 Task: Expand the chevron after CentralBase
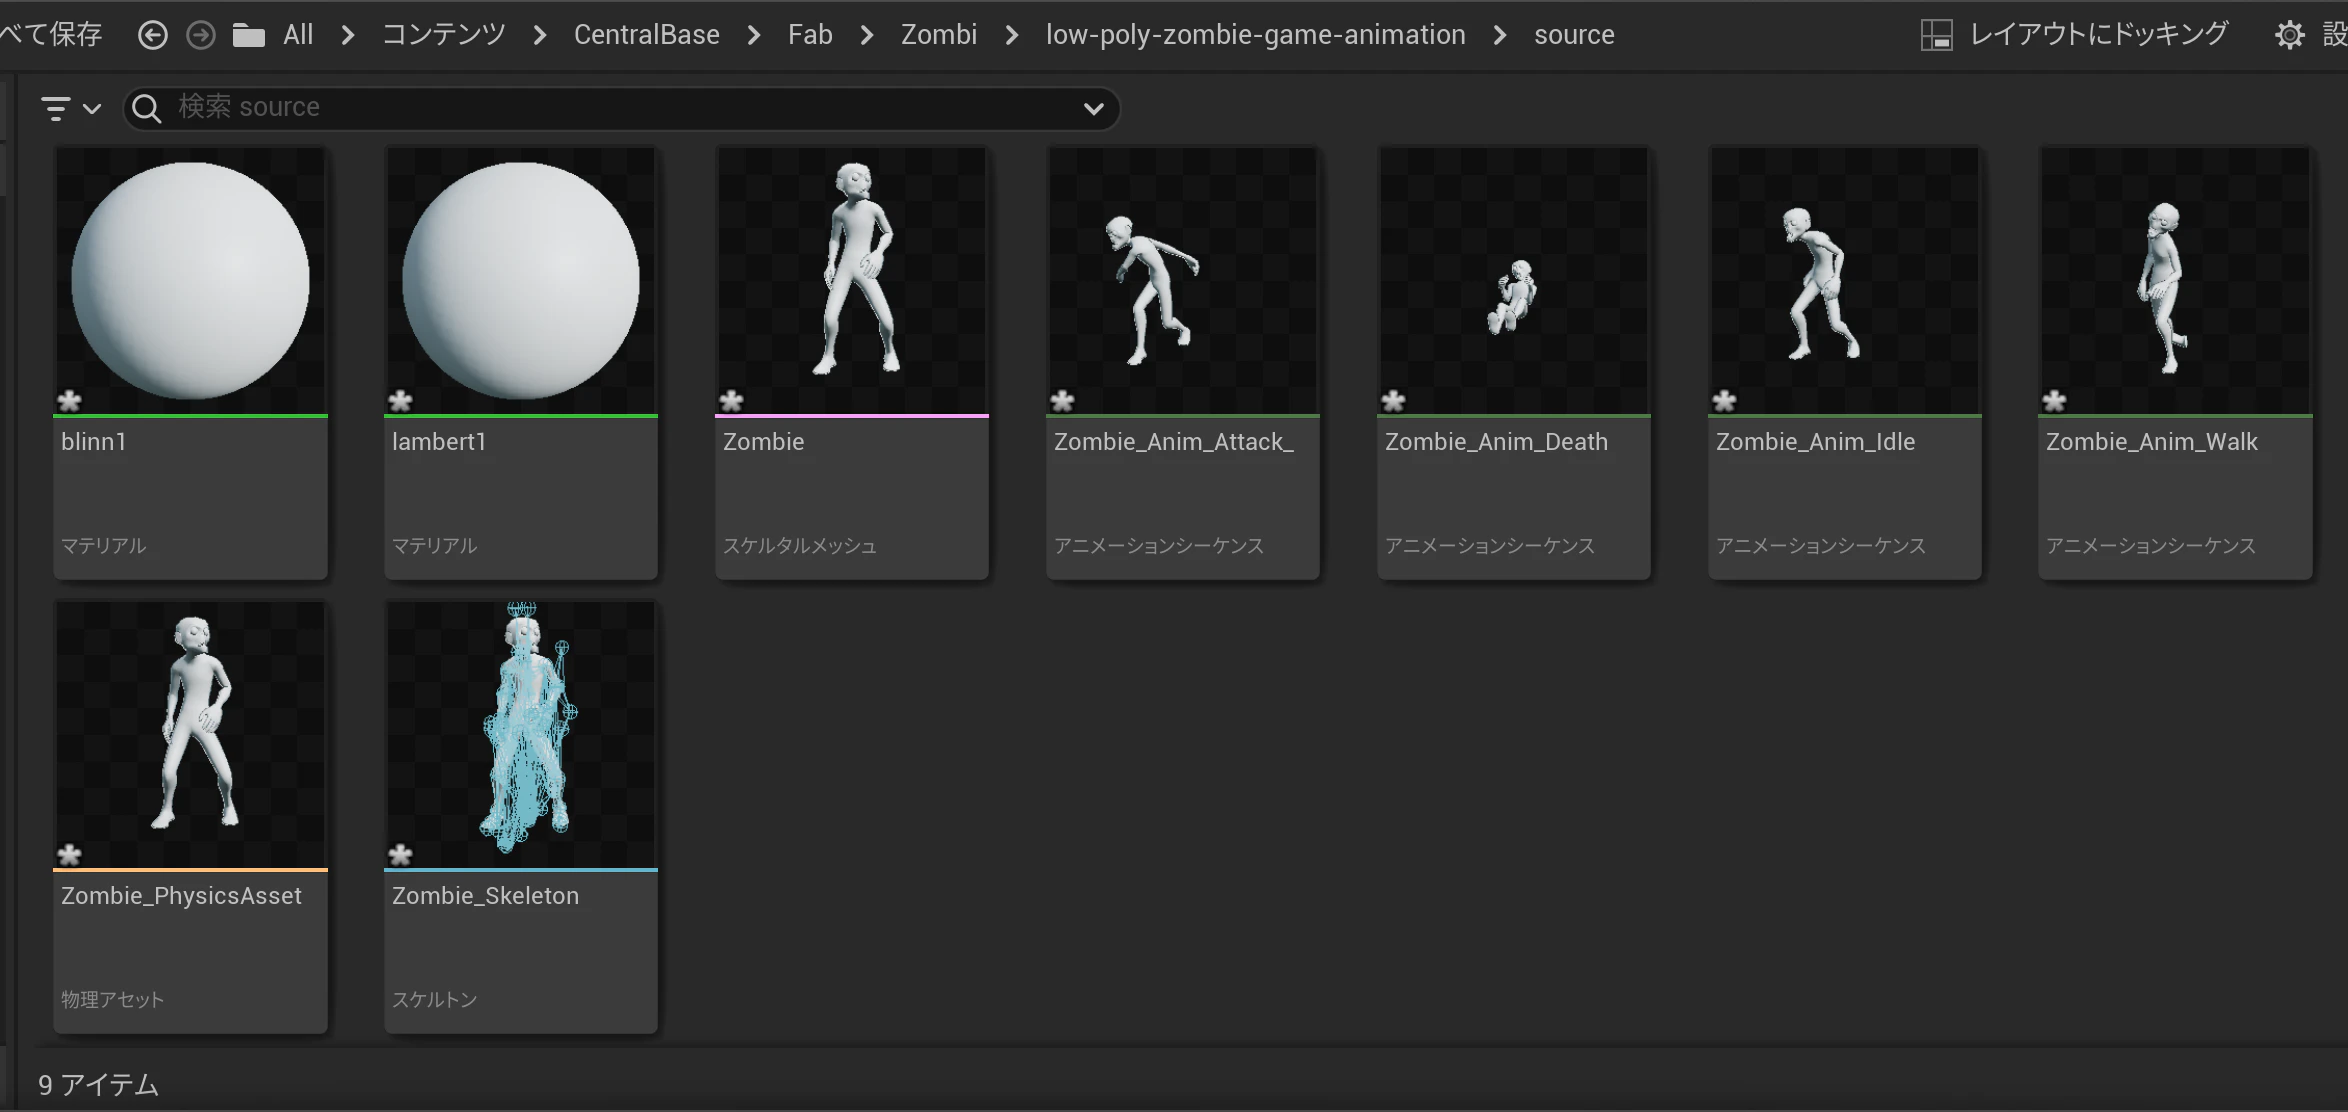coord(754,35)
